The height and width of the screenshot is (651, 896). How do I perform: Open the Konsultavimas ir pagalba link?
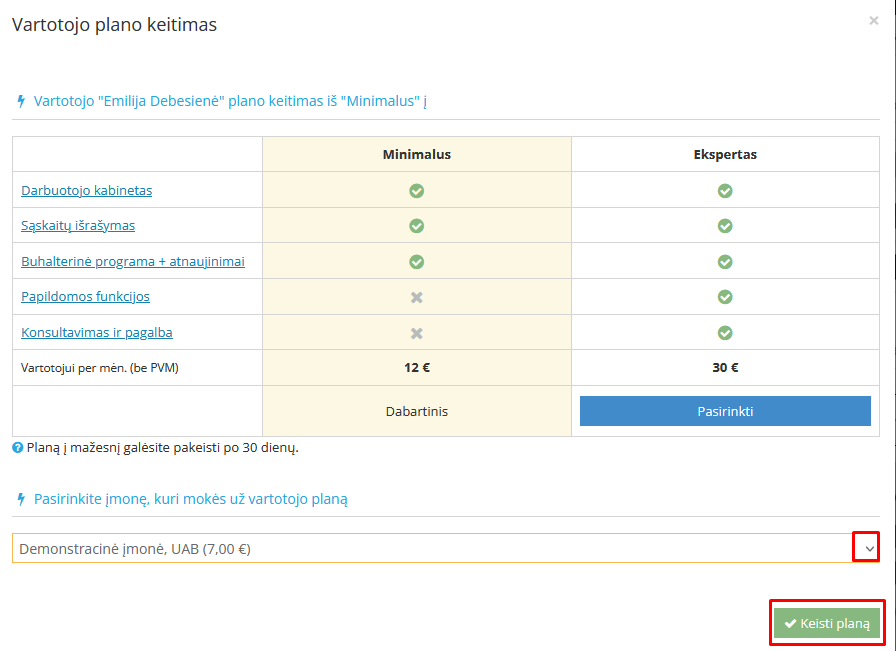pos(90,332)
